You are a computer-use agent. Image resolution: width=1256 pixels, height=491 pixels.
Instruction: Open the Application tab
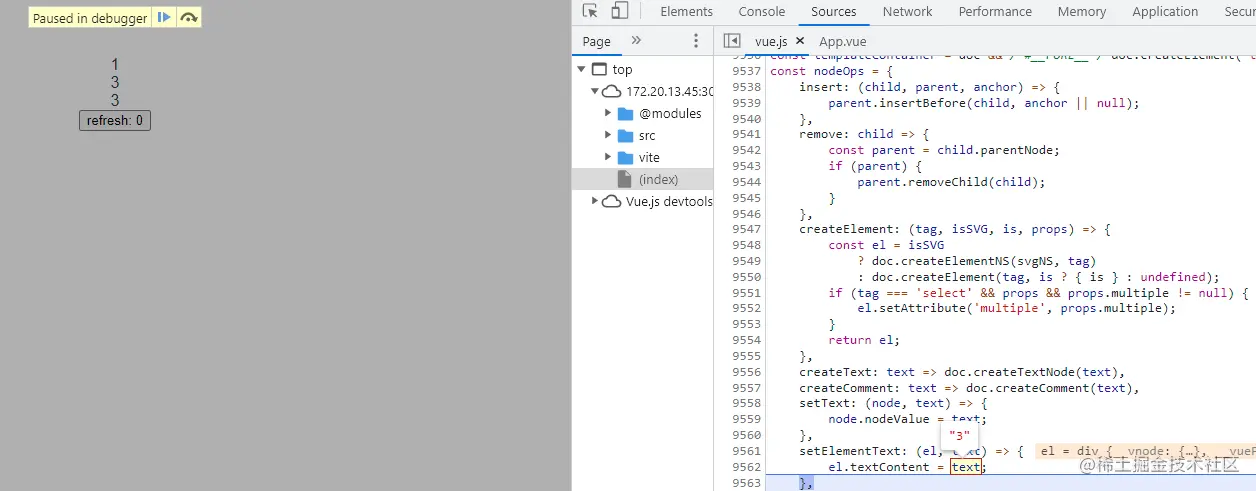pos(1165,12)
